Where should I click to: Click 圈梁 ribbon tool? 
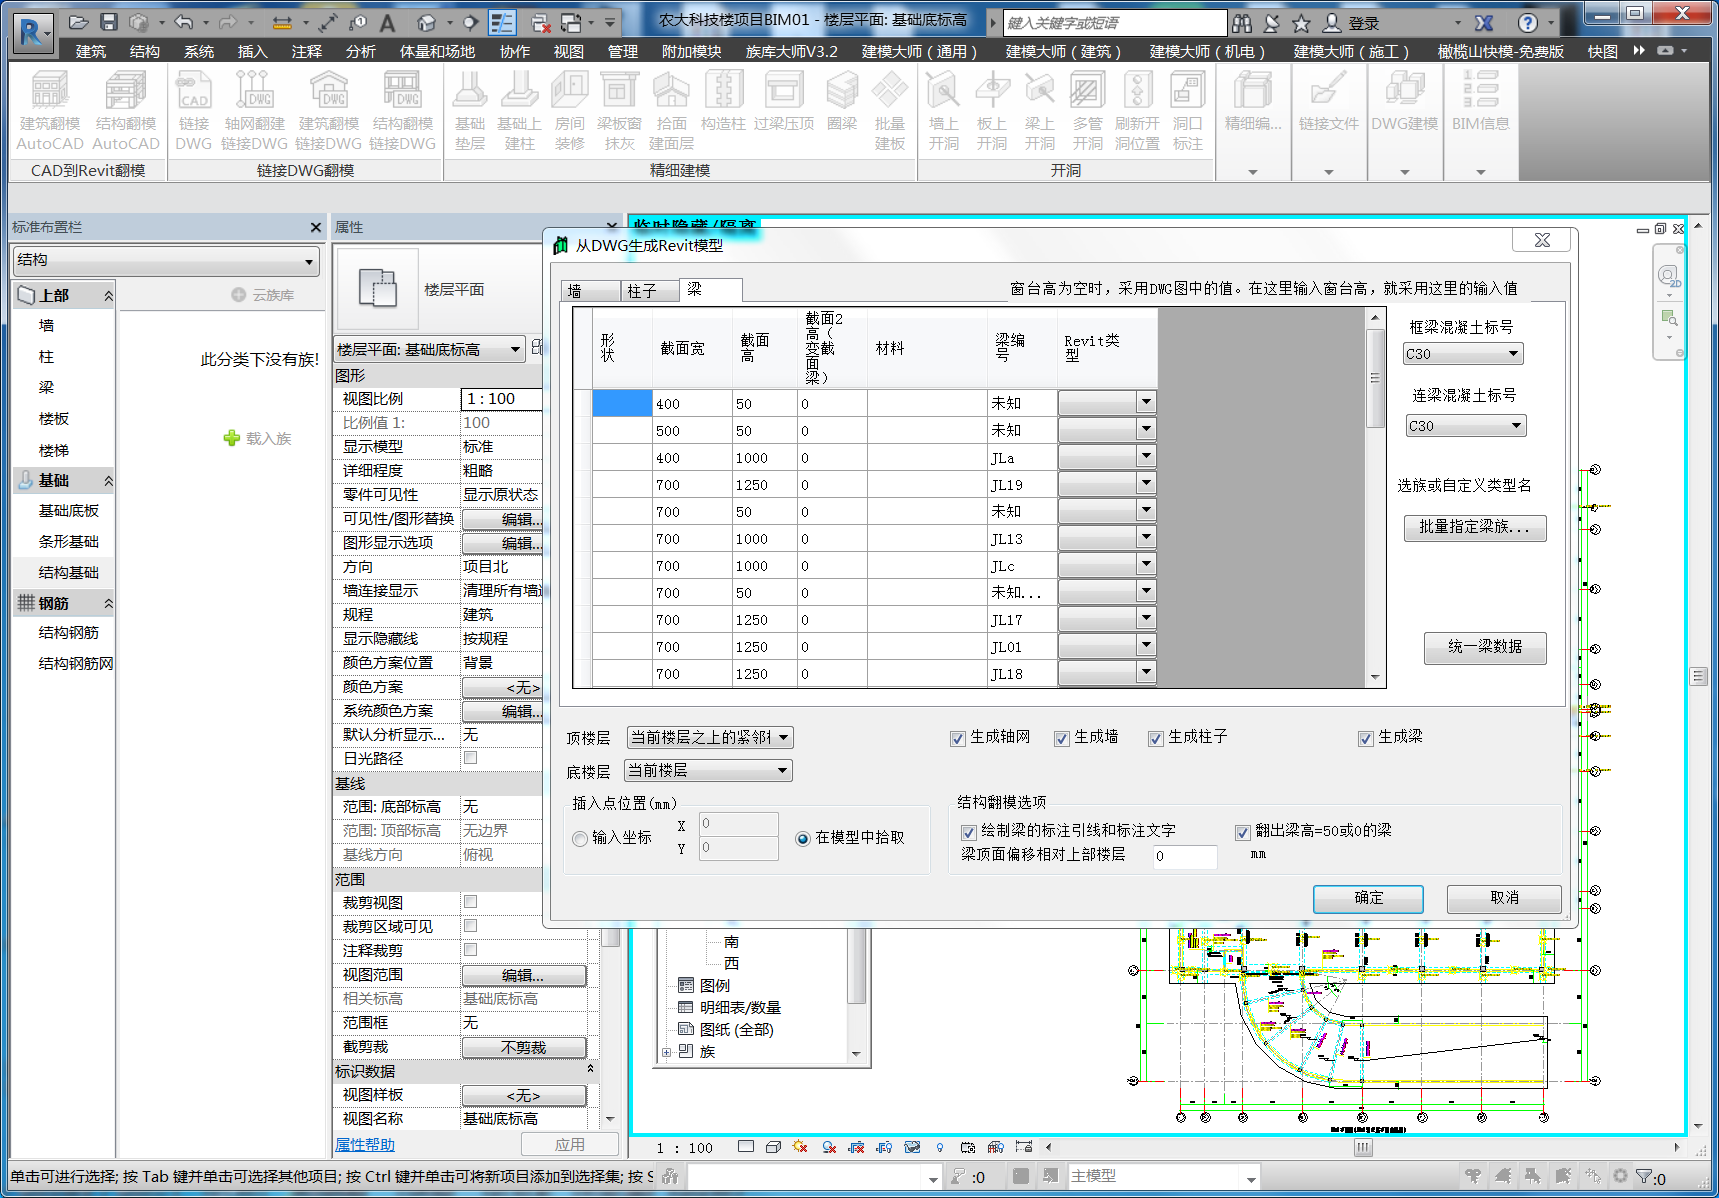(x=842, y=103)
